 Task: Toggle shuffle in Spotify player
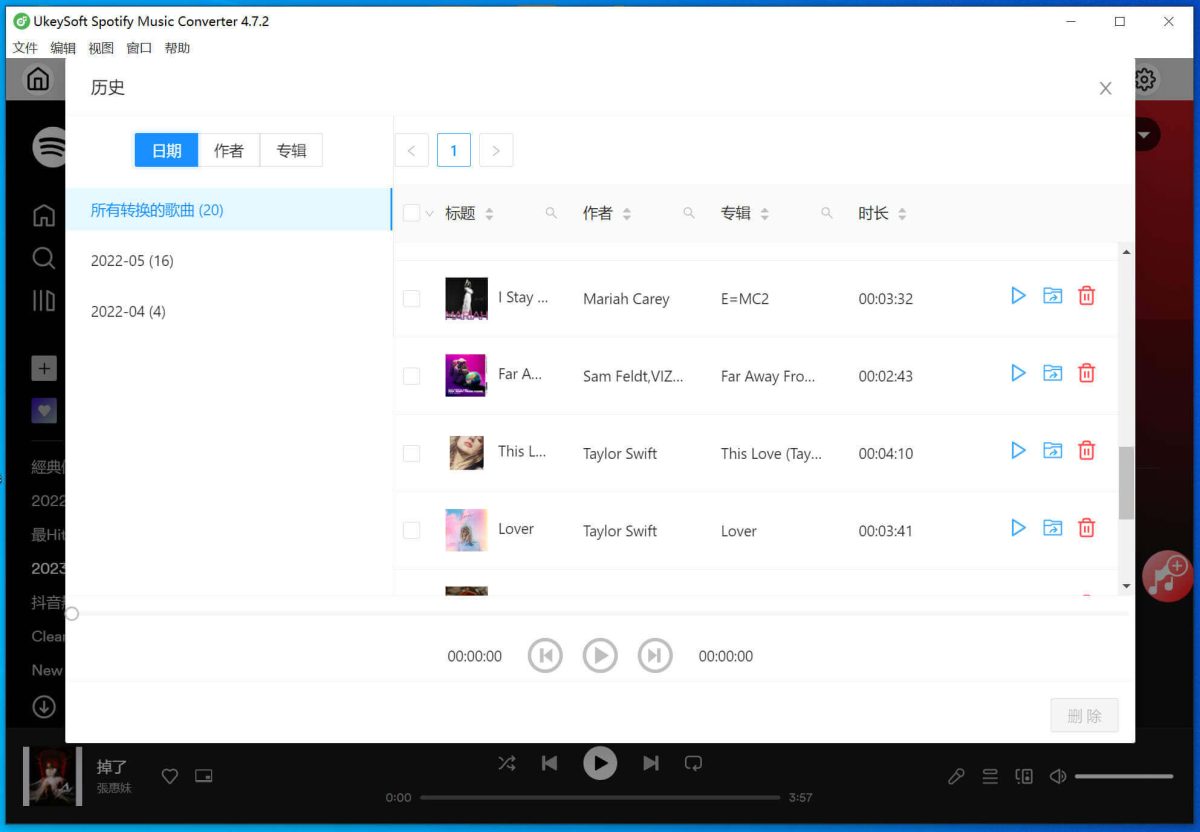(507, 763)
